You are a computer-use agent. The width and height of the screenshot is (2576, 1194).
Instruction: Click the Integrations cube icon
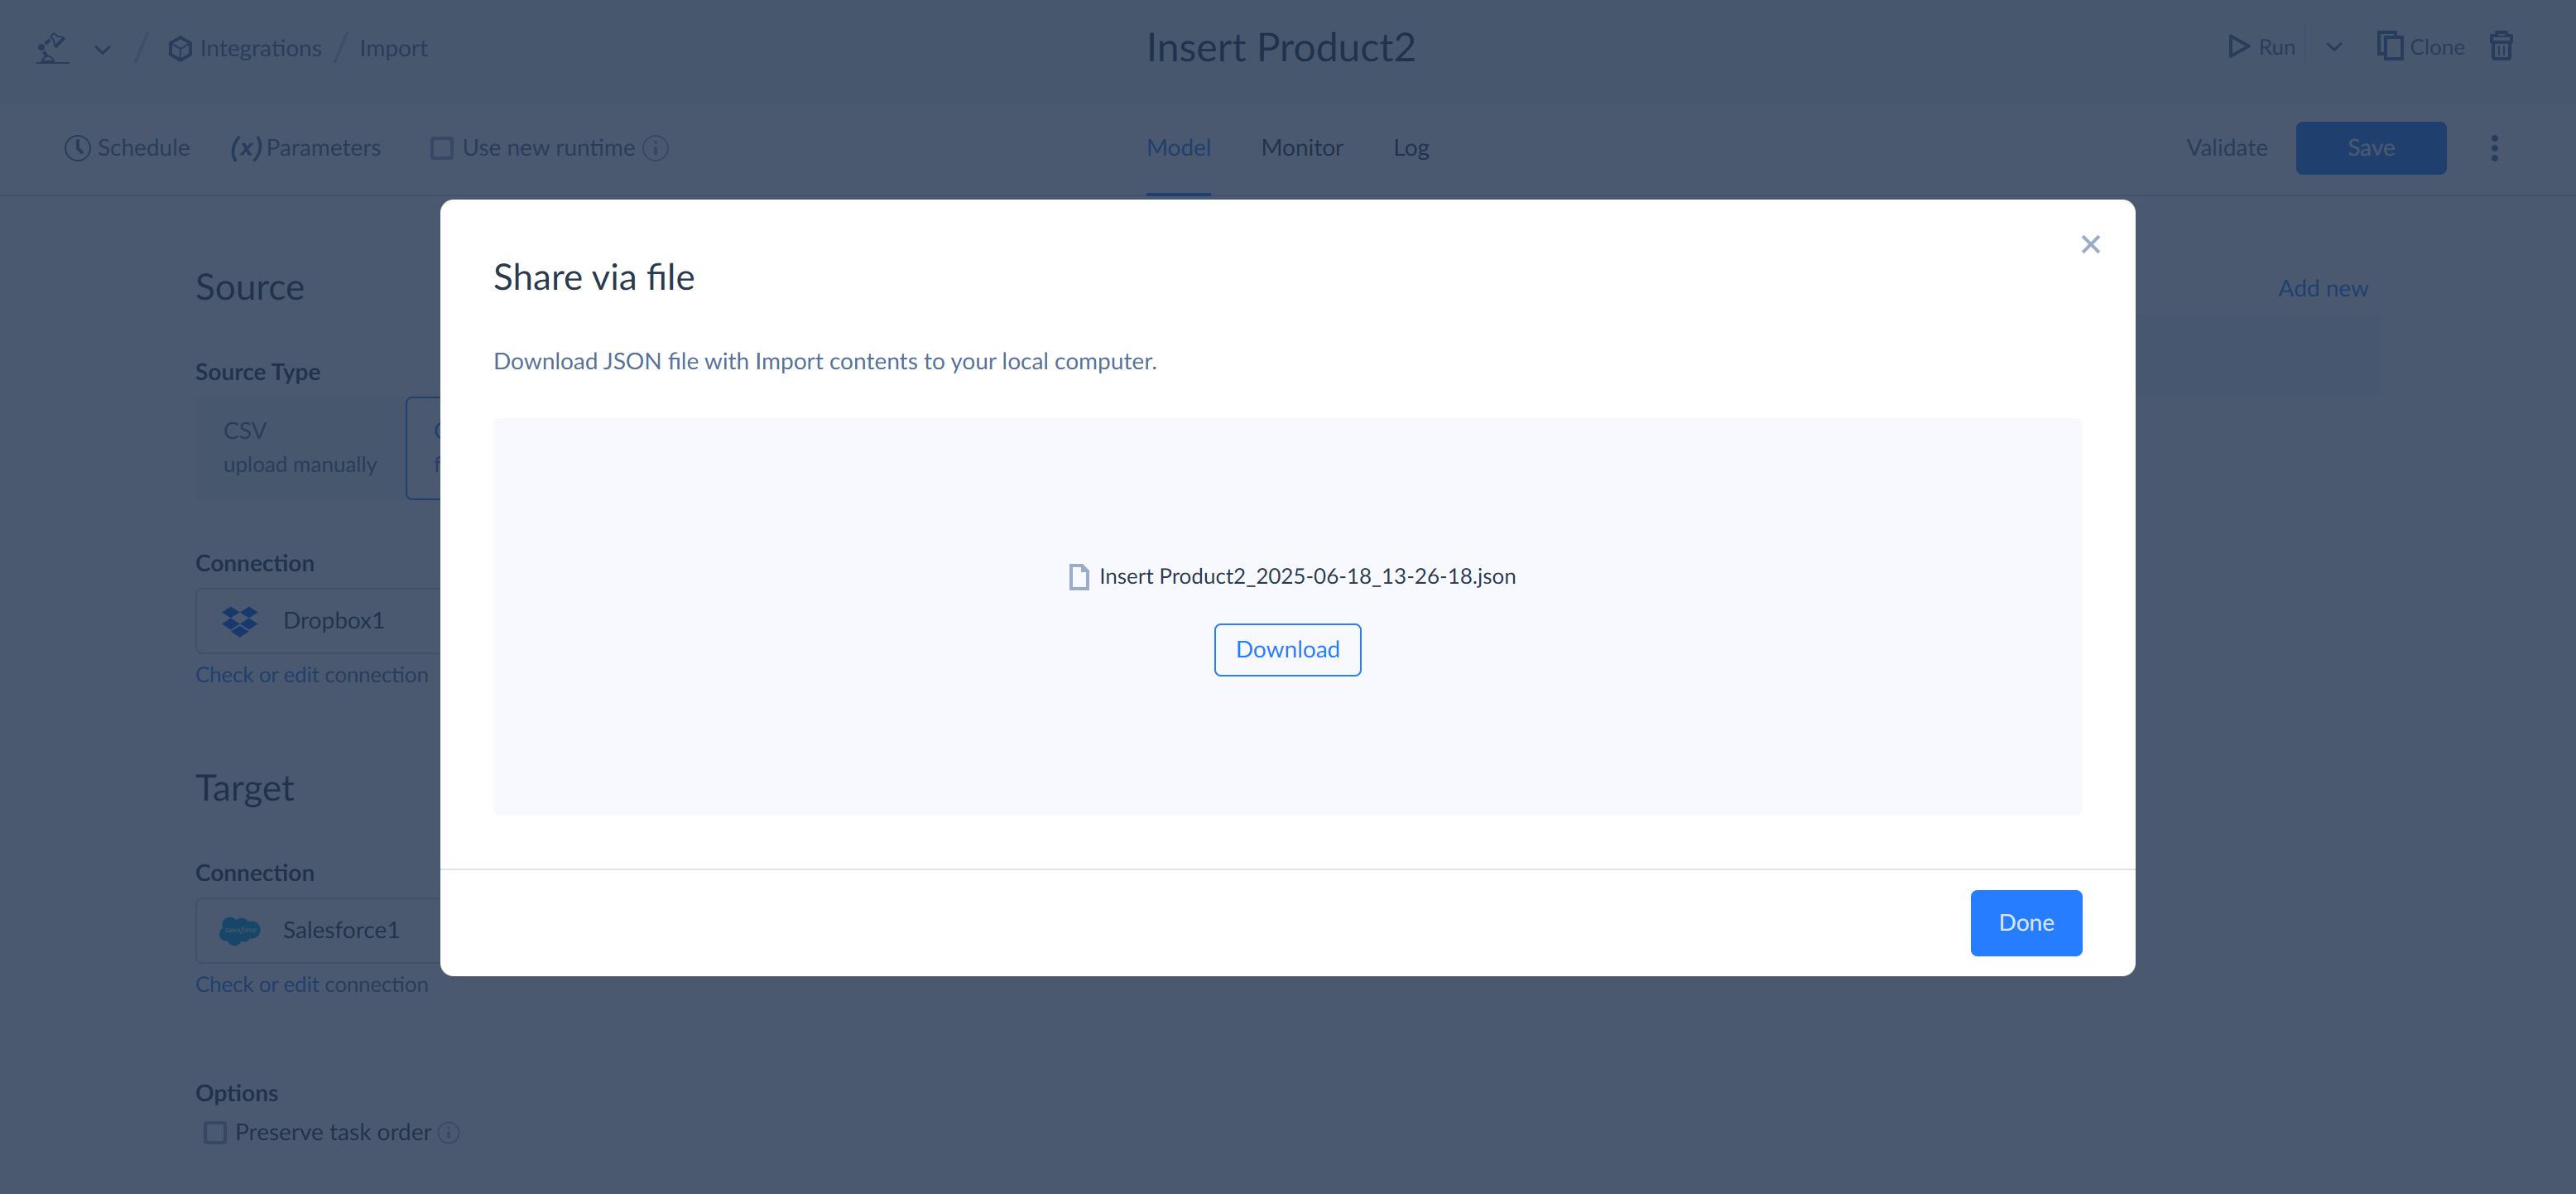coord(180,48)
